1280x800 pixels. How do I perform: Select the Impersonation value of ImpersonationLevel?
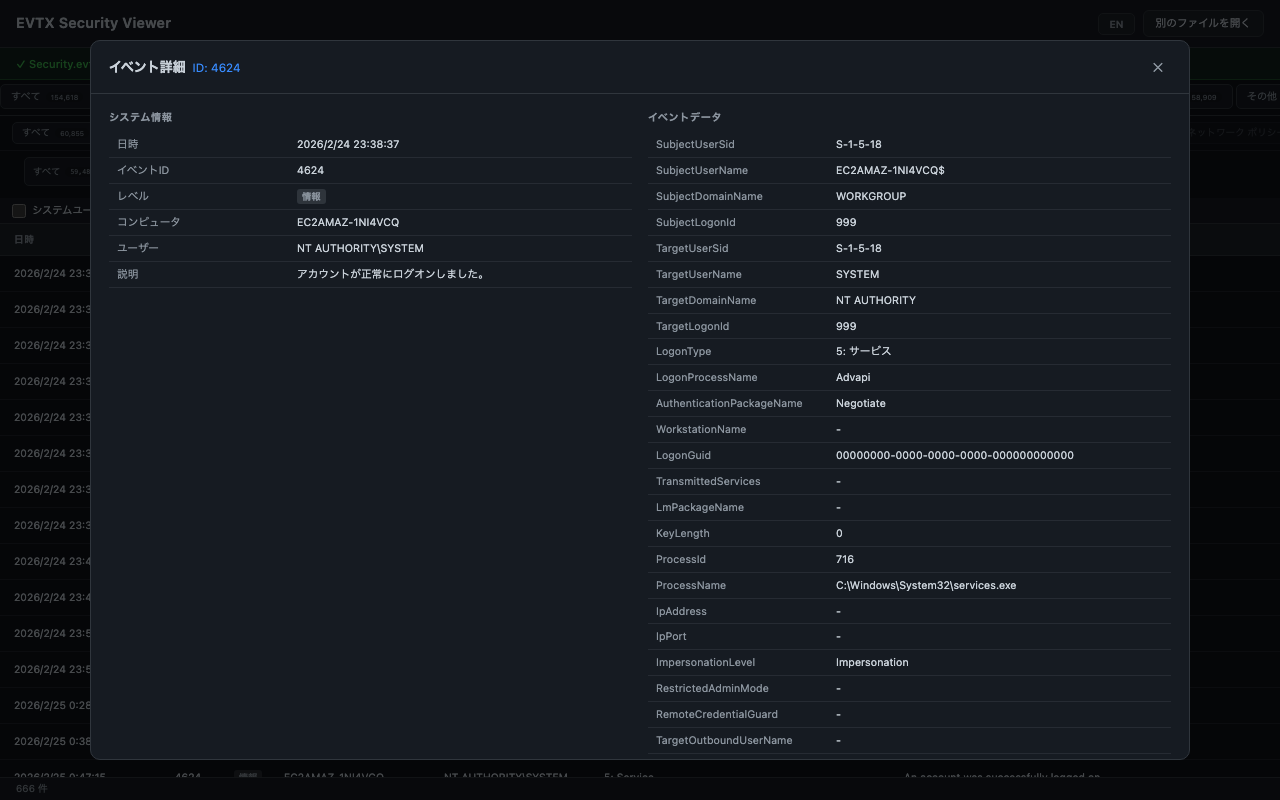872,662
